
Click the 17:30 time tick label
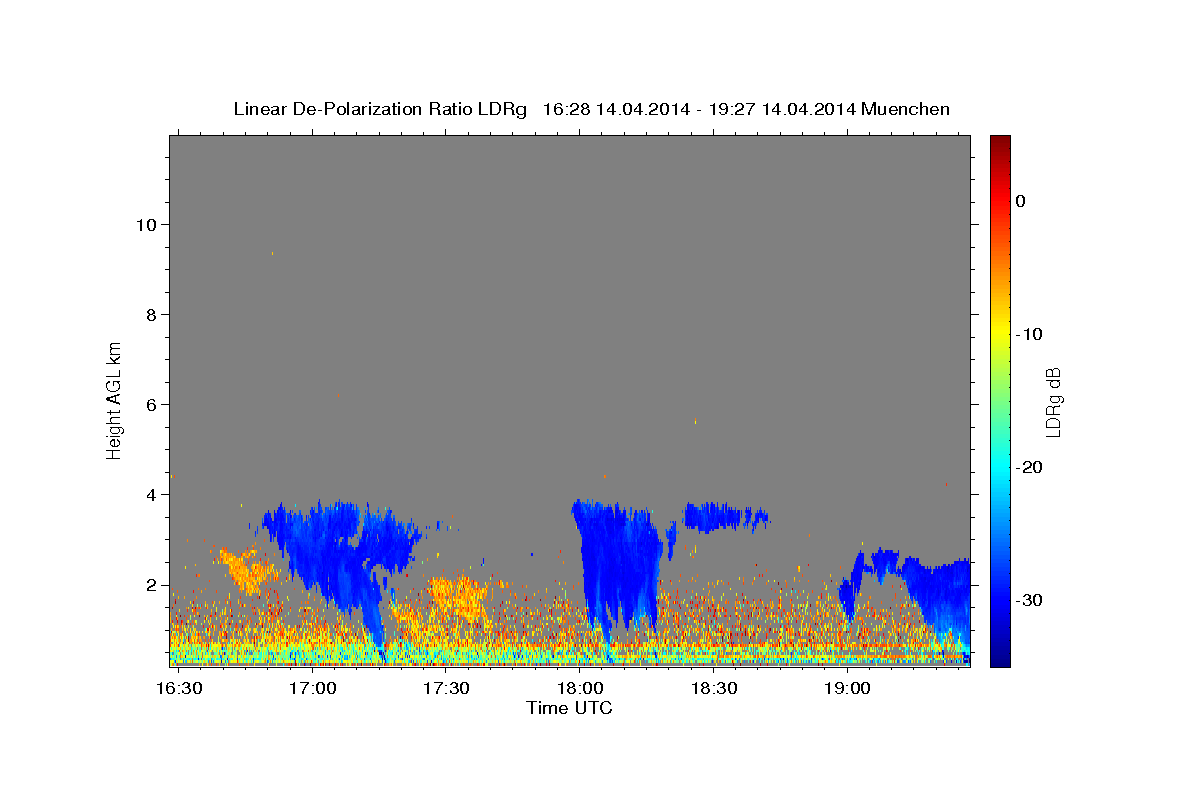click(x=446, y=688)
